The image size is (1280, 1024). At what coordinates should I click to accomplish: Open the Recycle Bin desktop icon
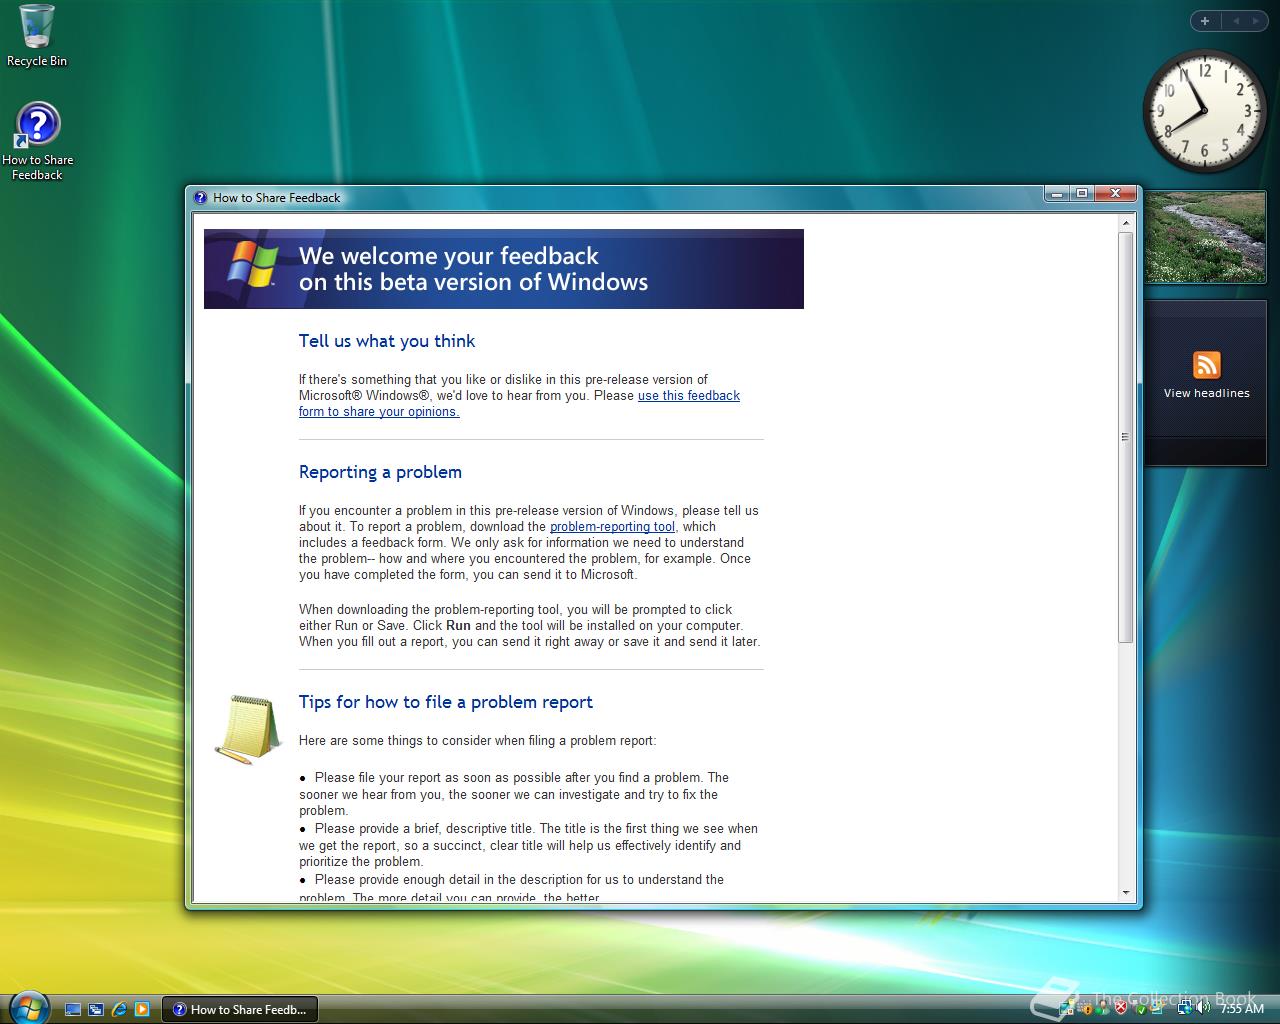tap(37, 36)
